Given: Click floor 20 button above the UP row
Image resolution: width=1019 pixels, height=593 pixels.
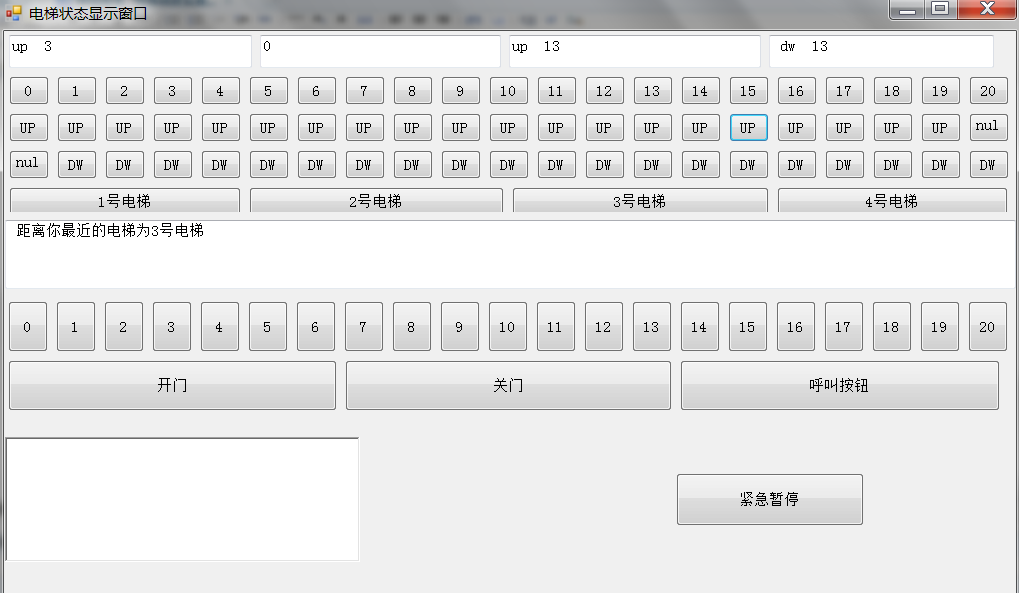Looking at the screenshot, I should tap(988, 91).
